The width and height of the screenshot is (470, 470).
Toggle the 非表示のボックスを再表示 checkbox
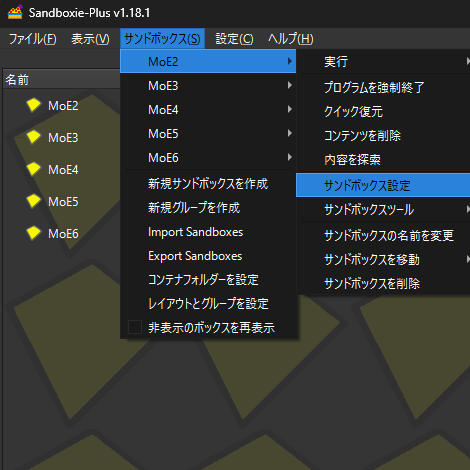point(135,327)
